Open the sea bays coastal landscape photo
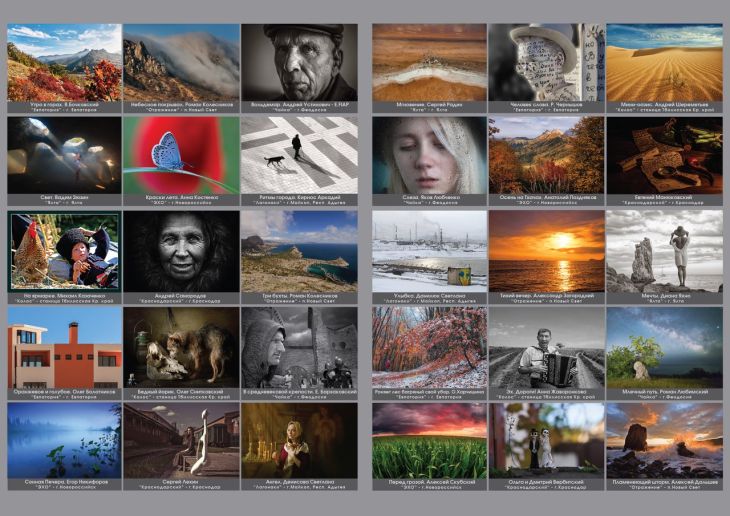The image size is (730, 516). [x=298, y=250]
